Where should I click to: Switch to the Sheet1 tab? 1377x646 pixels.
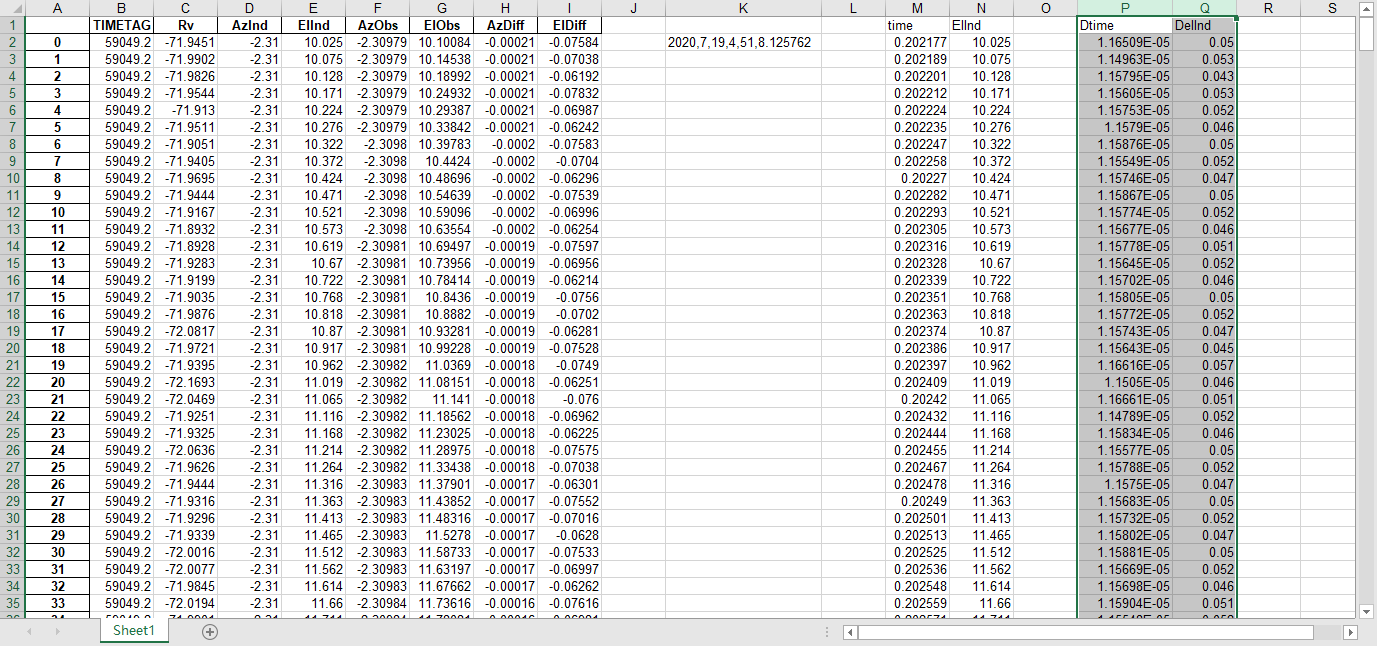(x=133, y=632)
